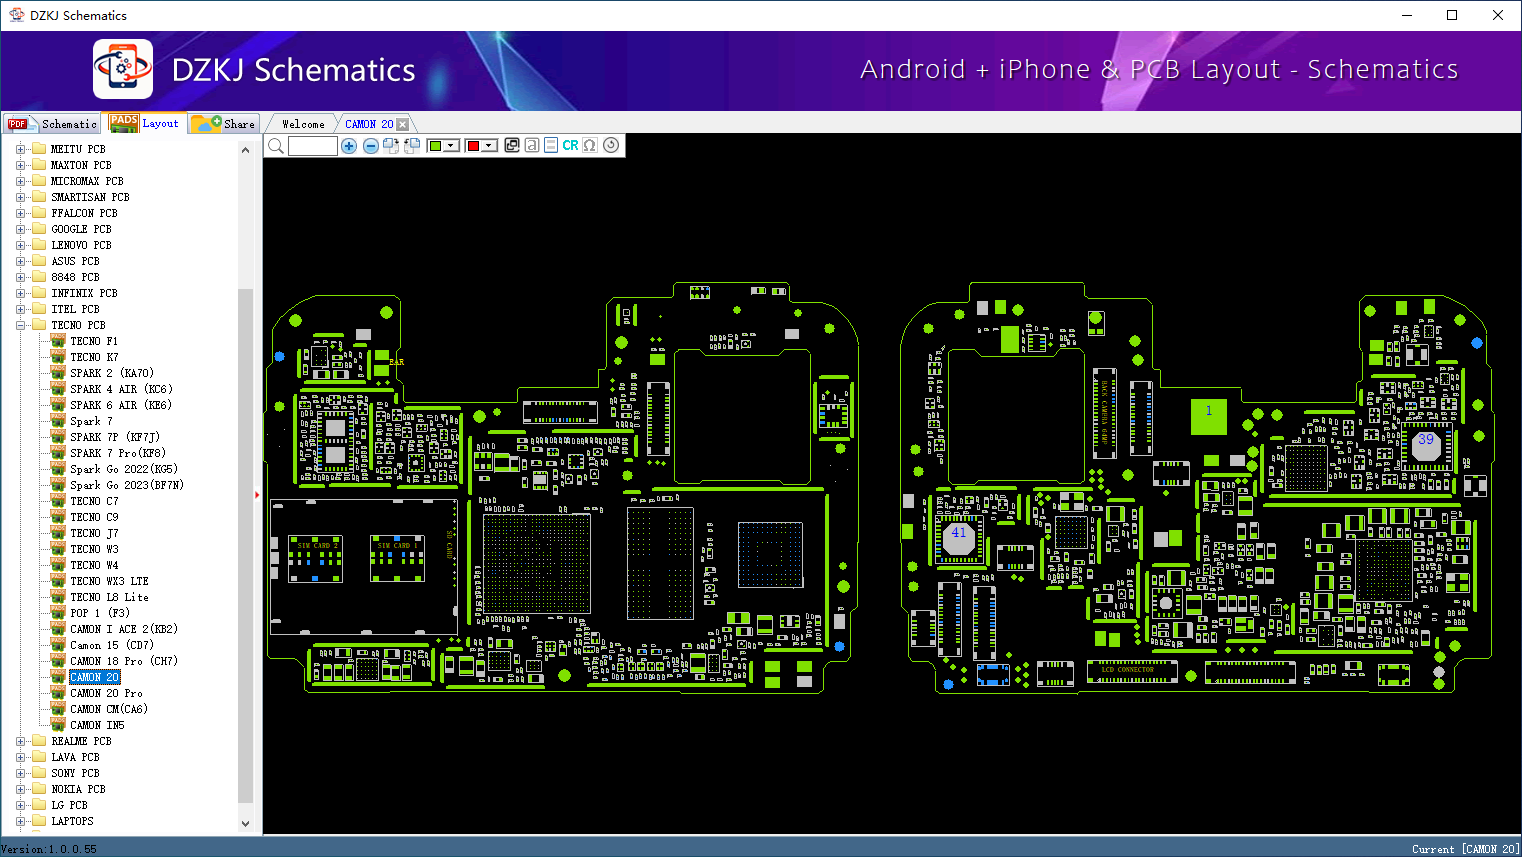The width and height of the screenshot is (1522, 857).
Task: Zoom in with the blue plus button
Action: tap(349, 146)
